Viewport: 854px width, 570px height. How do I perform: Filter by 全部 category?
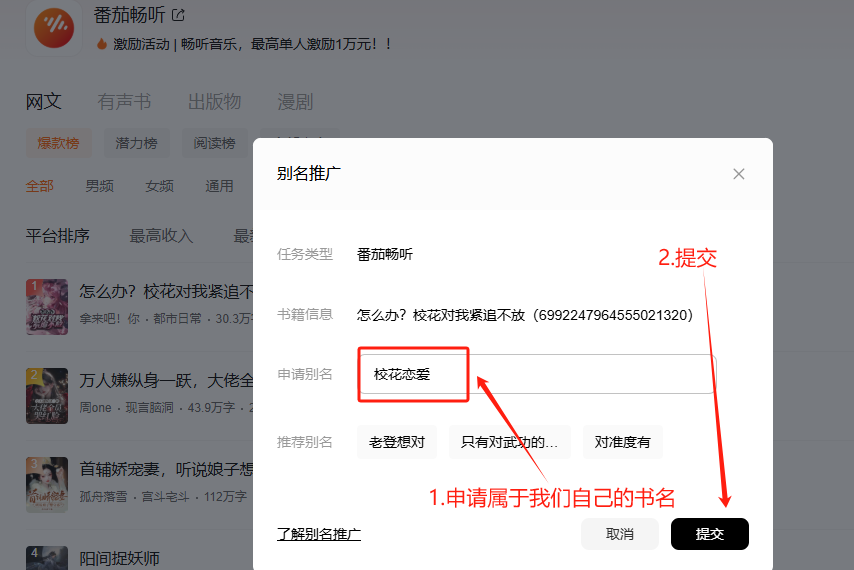click(40, 186)
